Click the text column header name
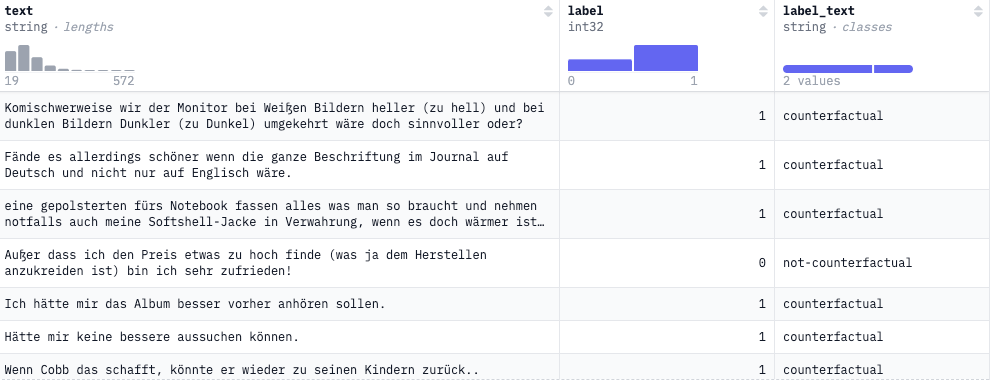The height and width of the screenshot is (380, 990). 19,11
